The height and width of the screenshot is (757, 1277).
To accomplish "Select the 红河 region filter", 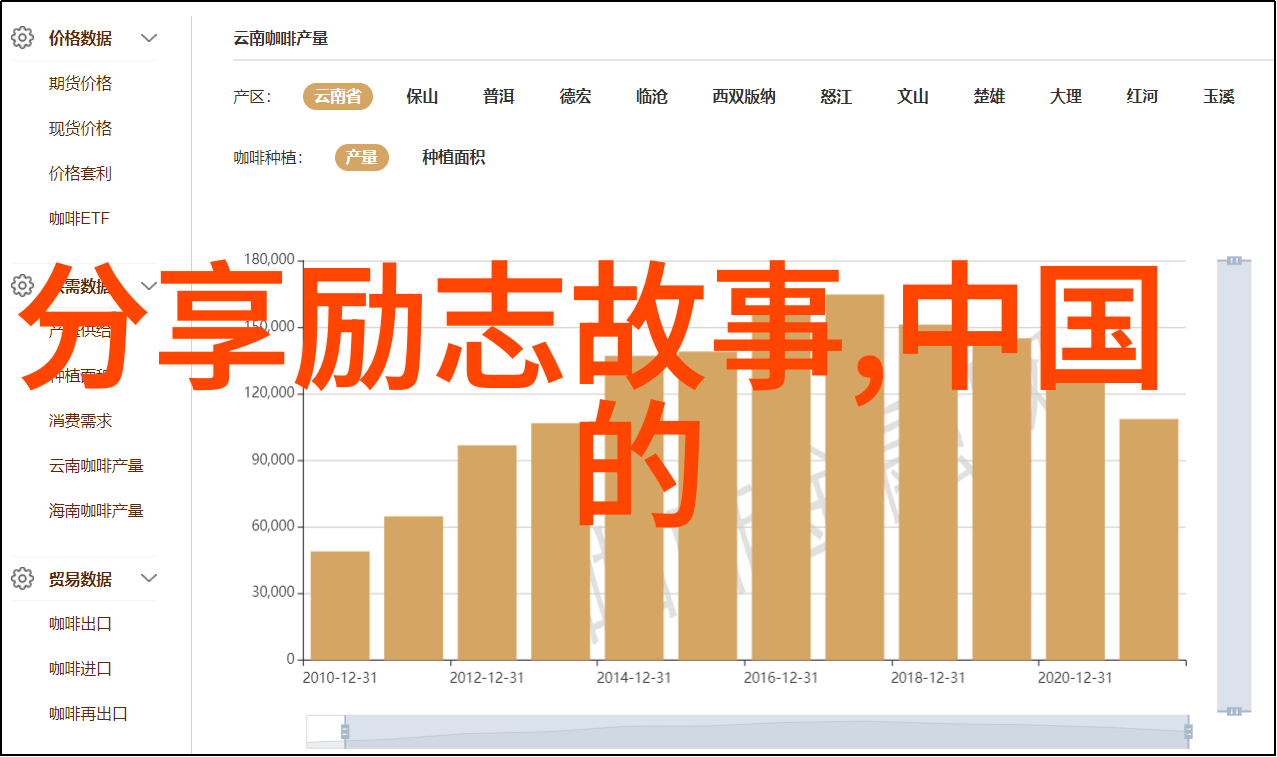I will click(1142, 97).
